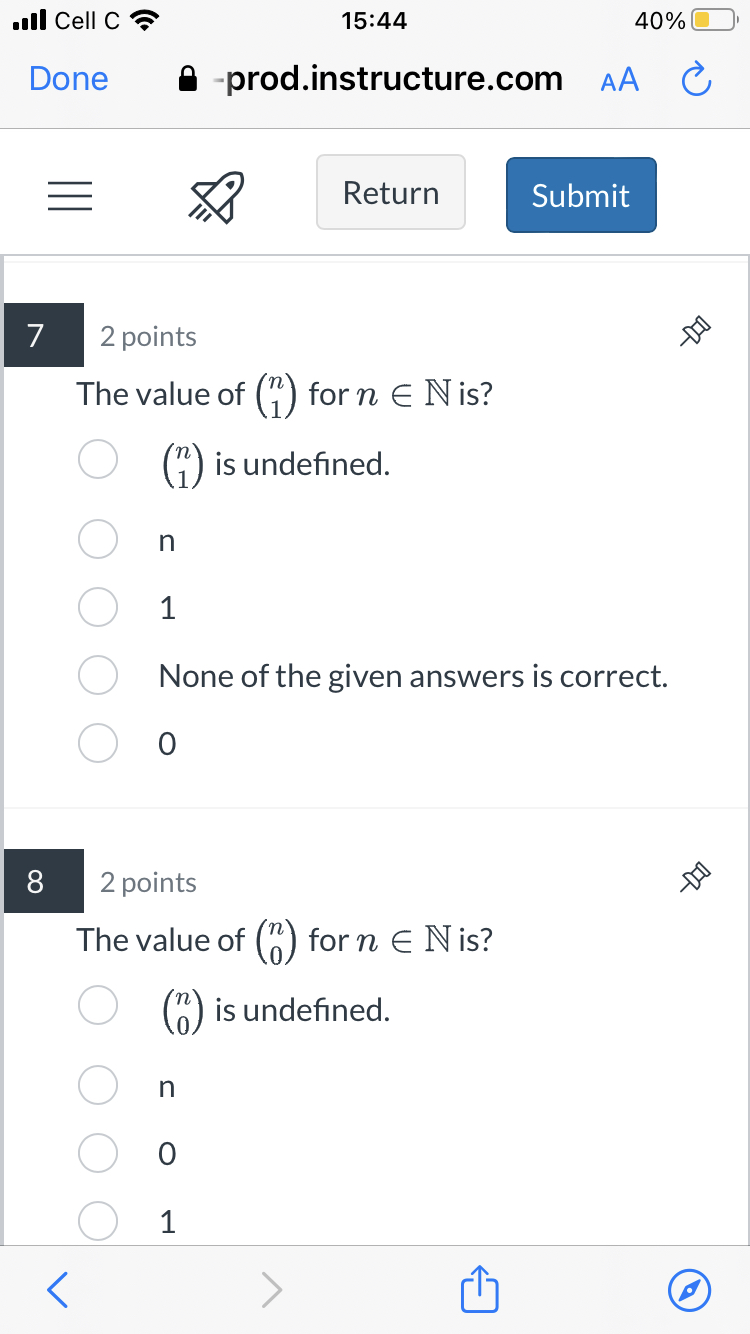Open the hamburger navigation menu
The height and width of the screenshot is (1334, 750).
(70, 196)
